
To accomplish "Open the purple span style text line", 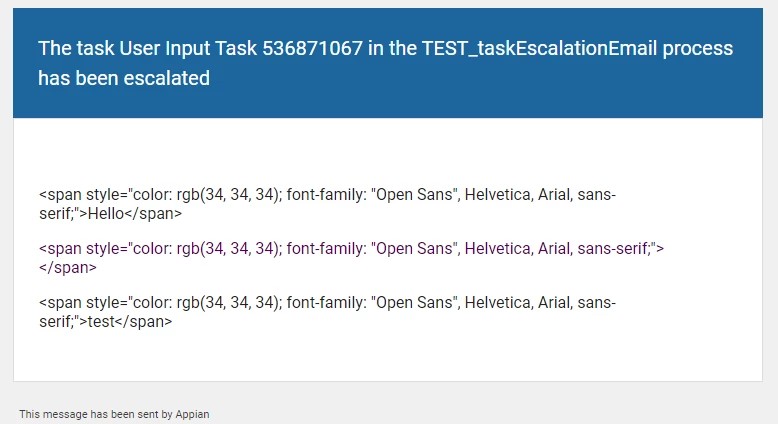I will pyautogui.click(x=351, y=248).
